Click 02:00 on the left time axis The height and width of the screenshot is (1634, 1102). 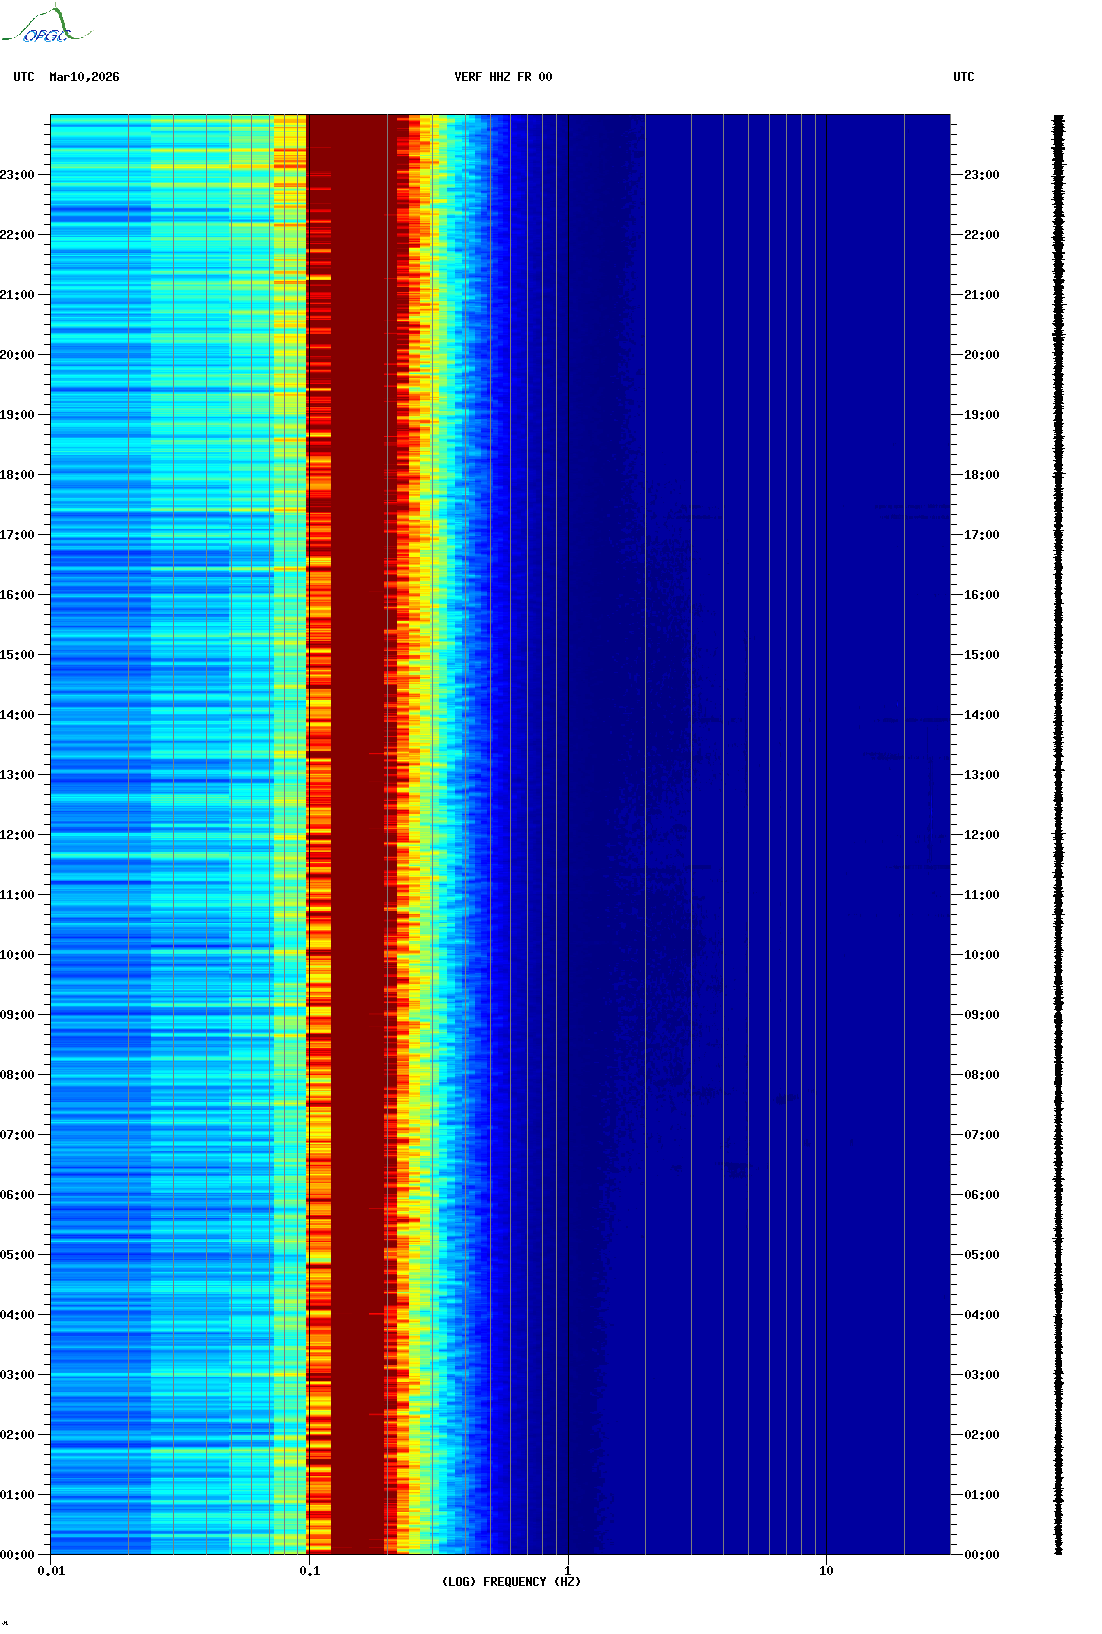coord(17,1435)
